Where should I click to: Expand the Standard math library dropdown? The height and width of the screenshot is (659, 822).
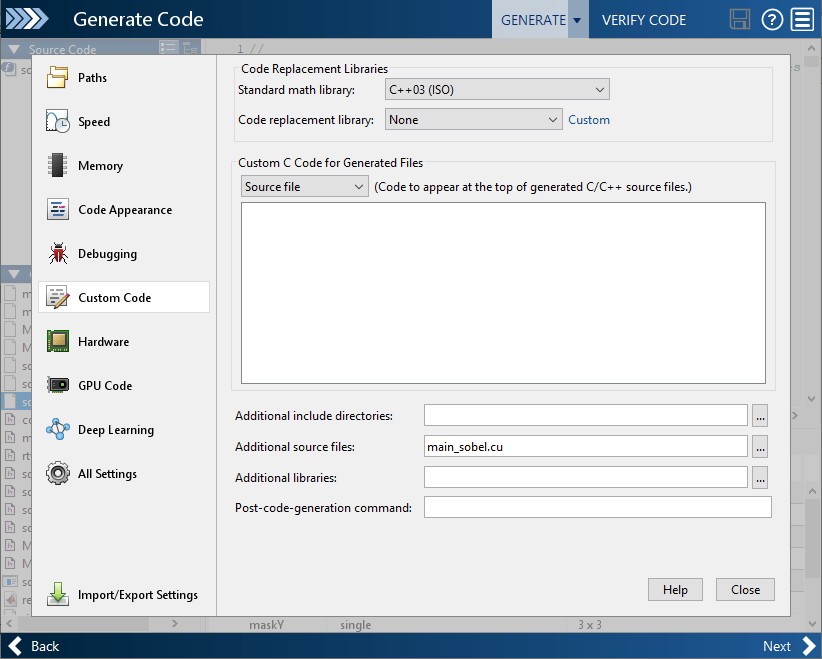coord(497,90)
